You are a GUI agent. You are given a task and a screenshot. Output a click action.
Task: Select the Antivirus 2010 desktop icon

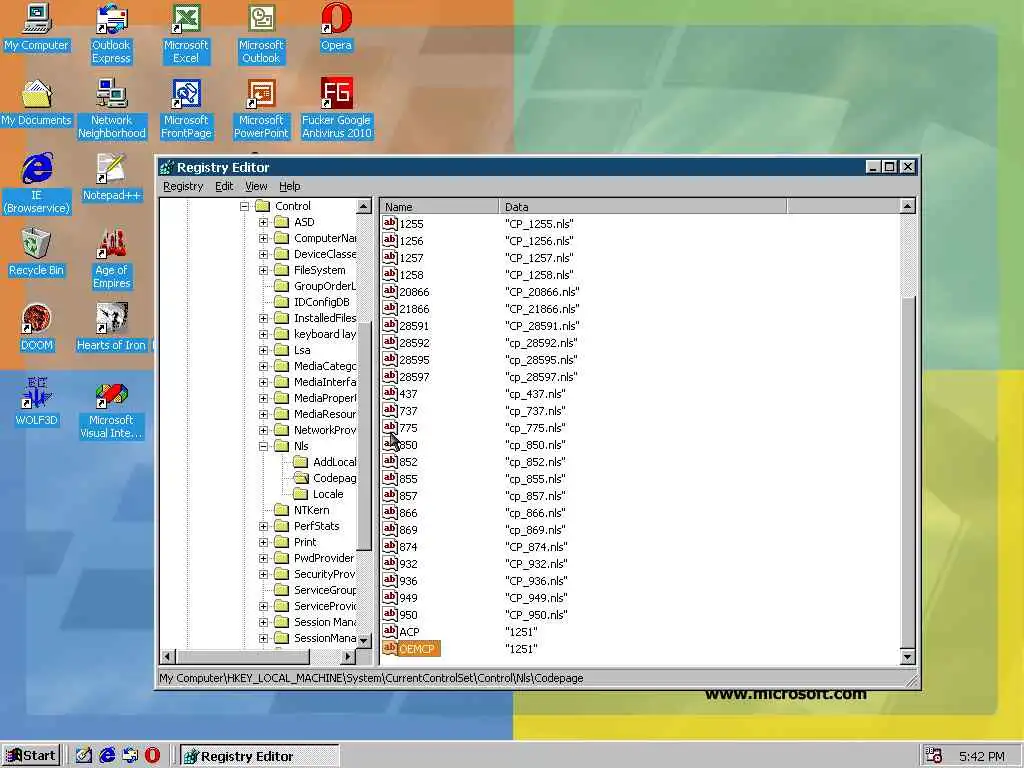tap(336, 109)
